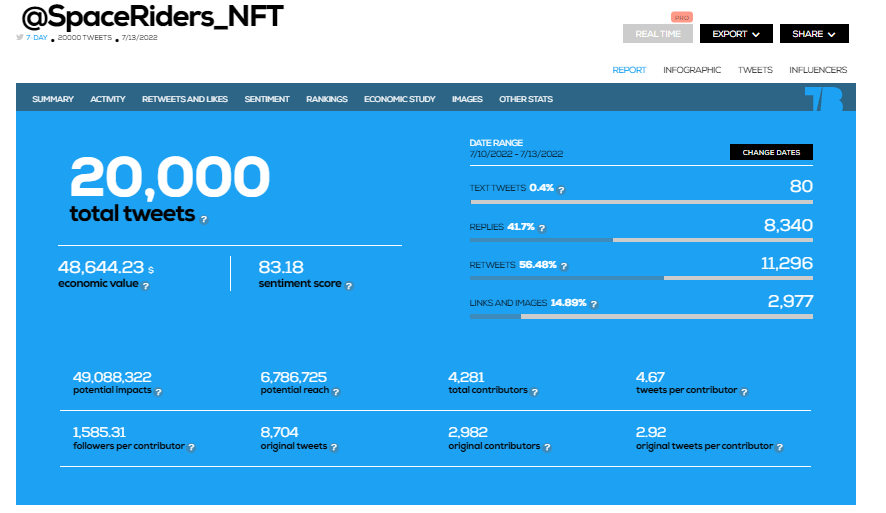Click the retweets count 11,296
Image resolution: width=886 pixels, height=513 pixels.
click(x=787, y=263)
